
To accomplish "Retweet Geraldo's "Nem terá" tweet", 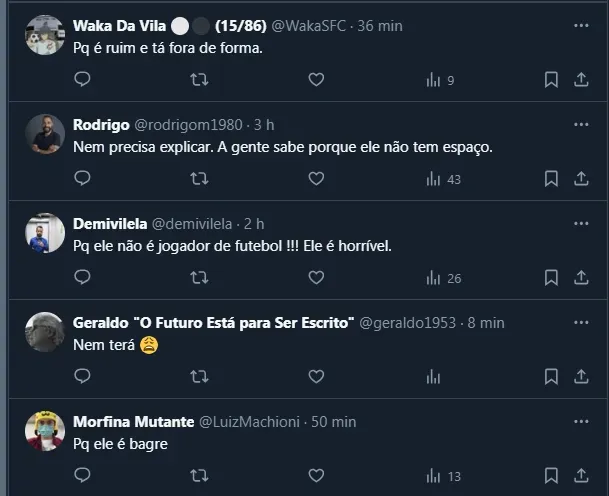I will pos(199,377).
